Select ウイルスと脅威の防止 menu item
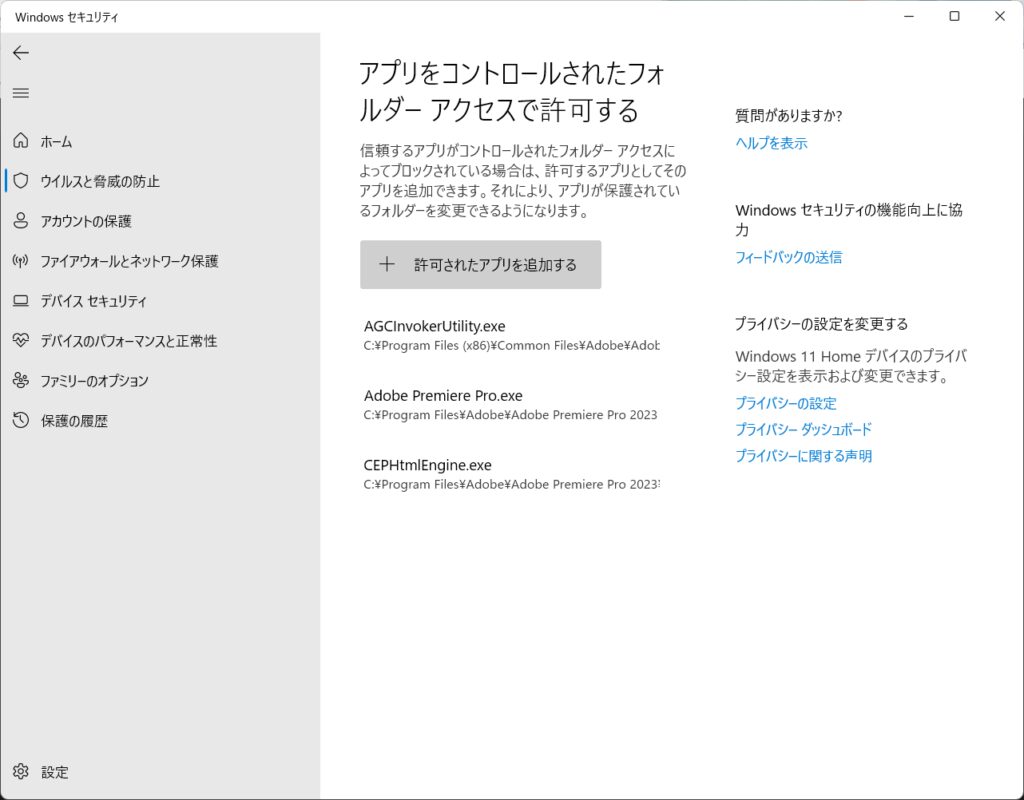 160,181
